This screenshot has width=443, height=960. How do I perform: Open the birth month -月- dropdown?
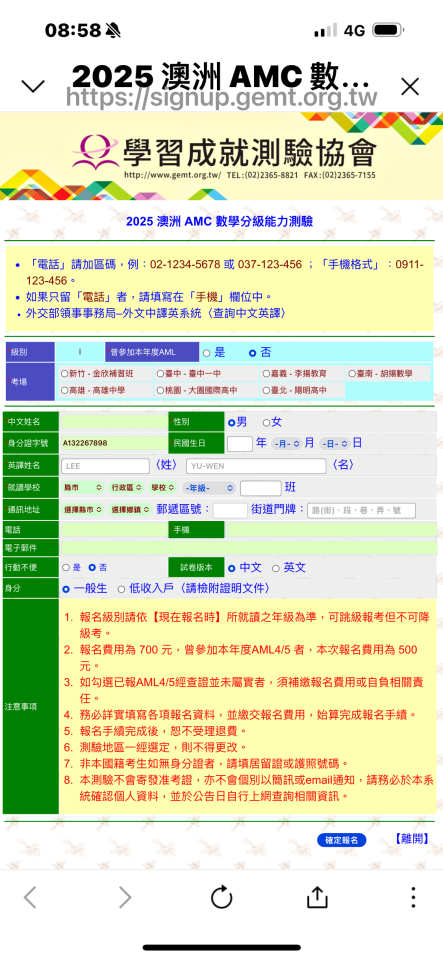tap(286, 443)
